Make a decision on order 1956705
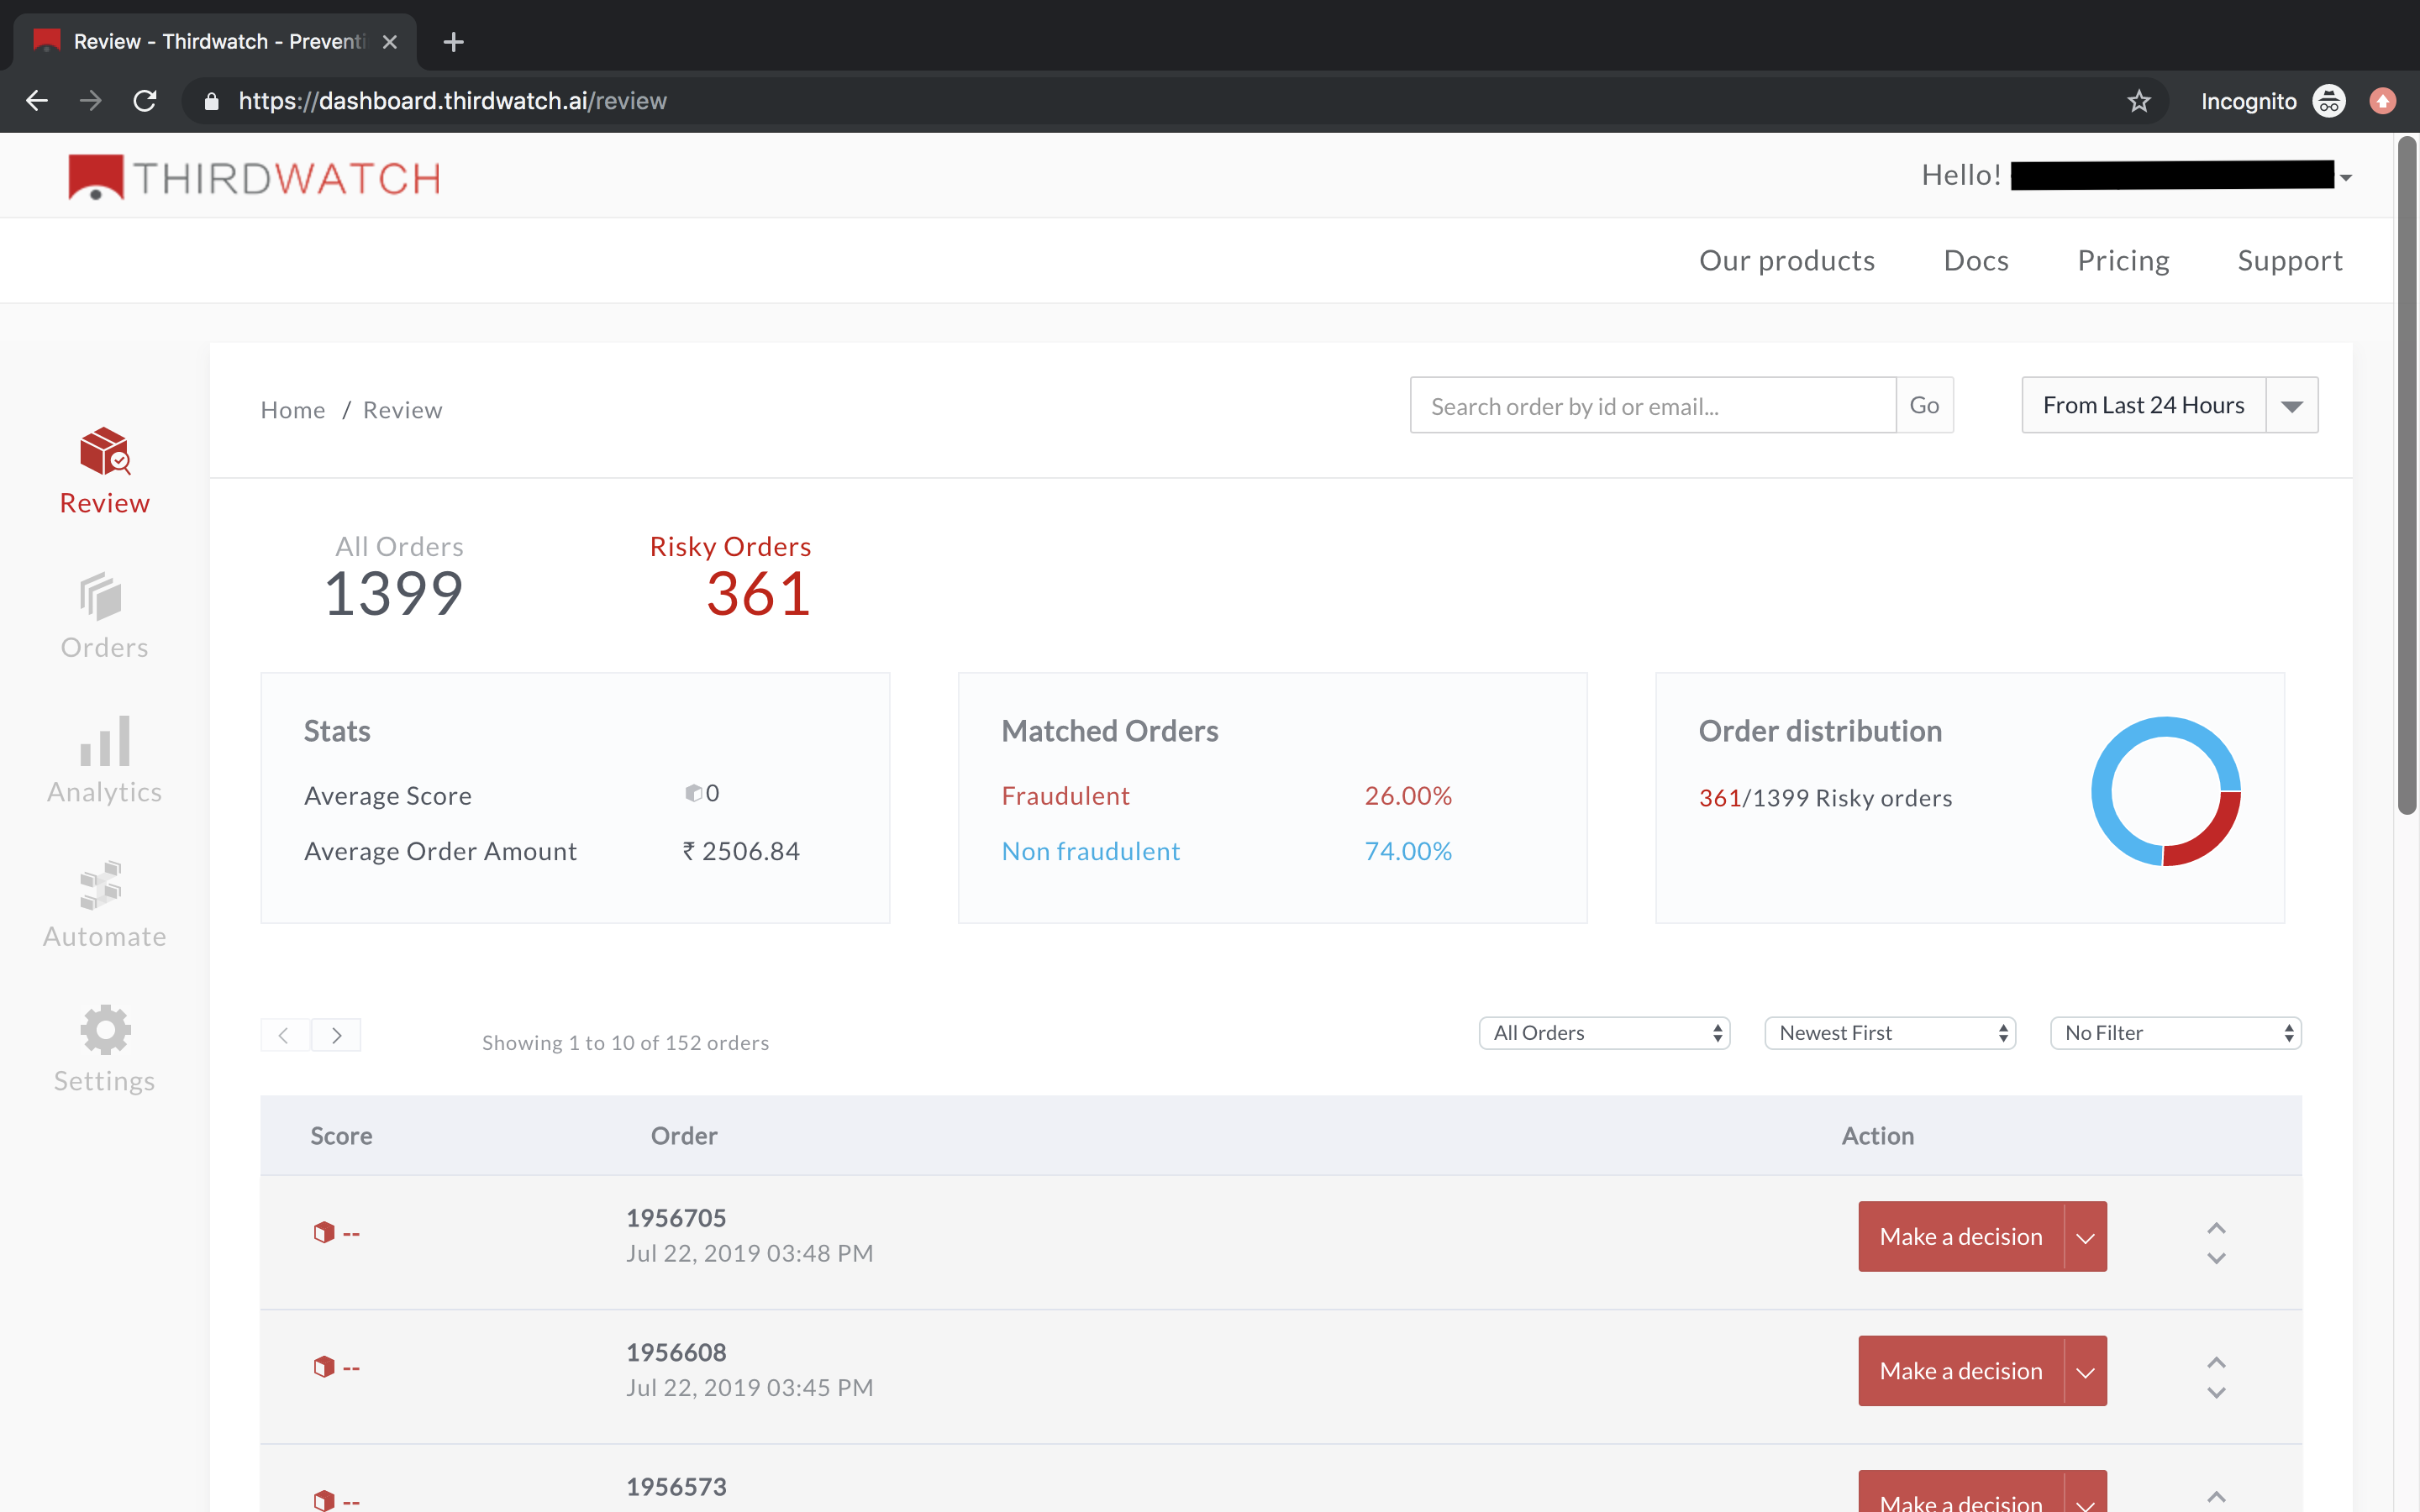Image resolution: width=2420 pixels, height=1512 pixels. click(x=1961, y=1237)
